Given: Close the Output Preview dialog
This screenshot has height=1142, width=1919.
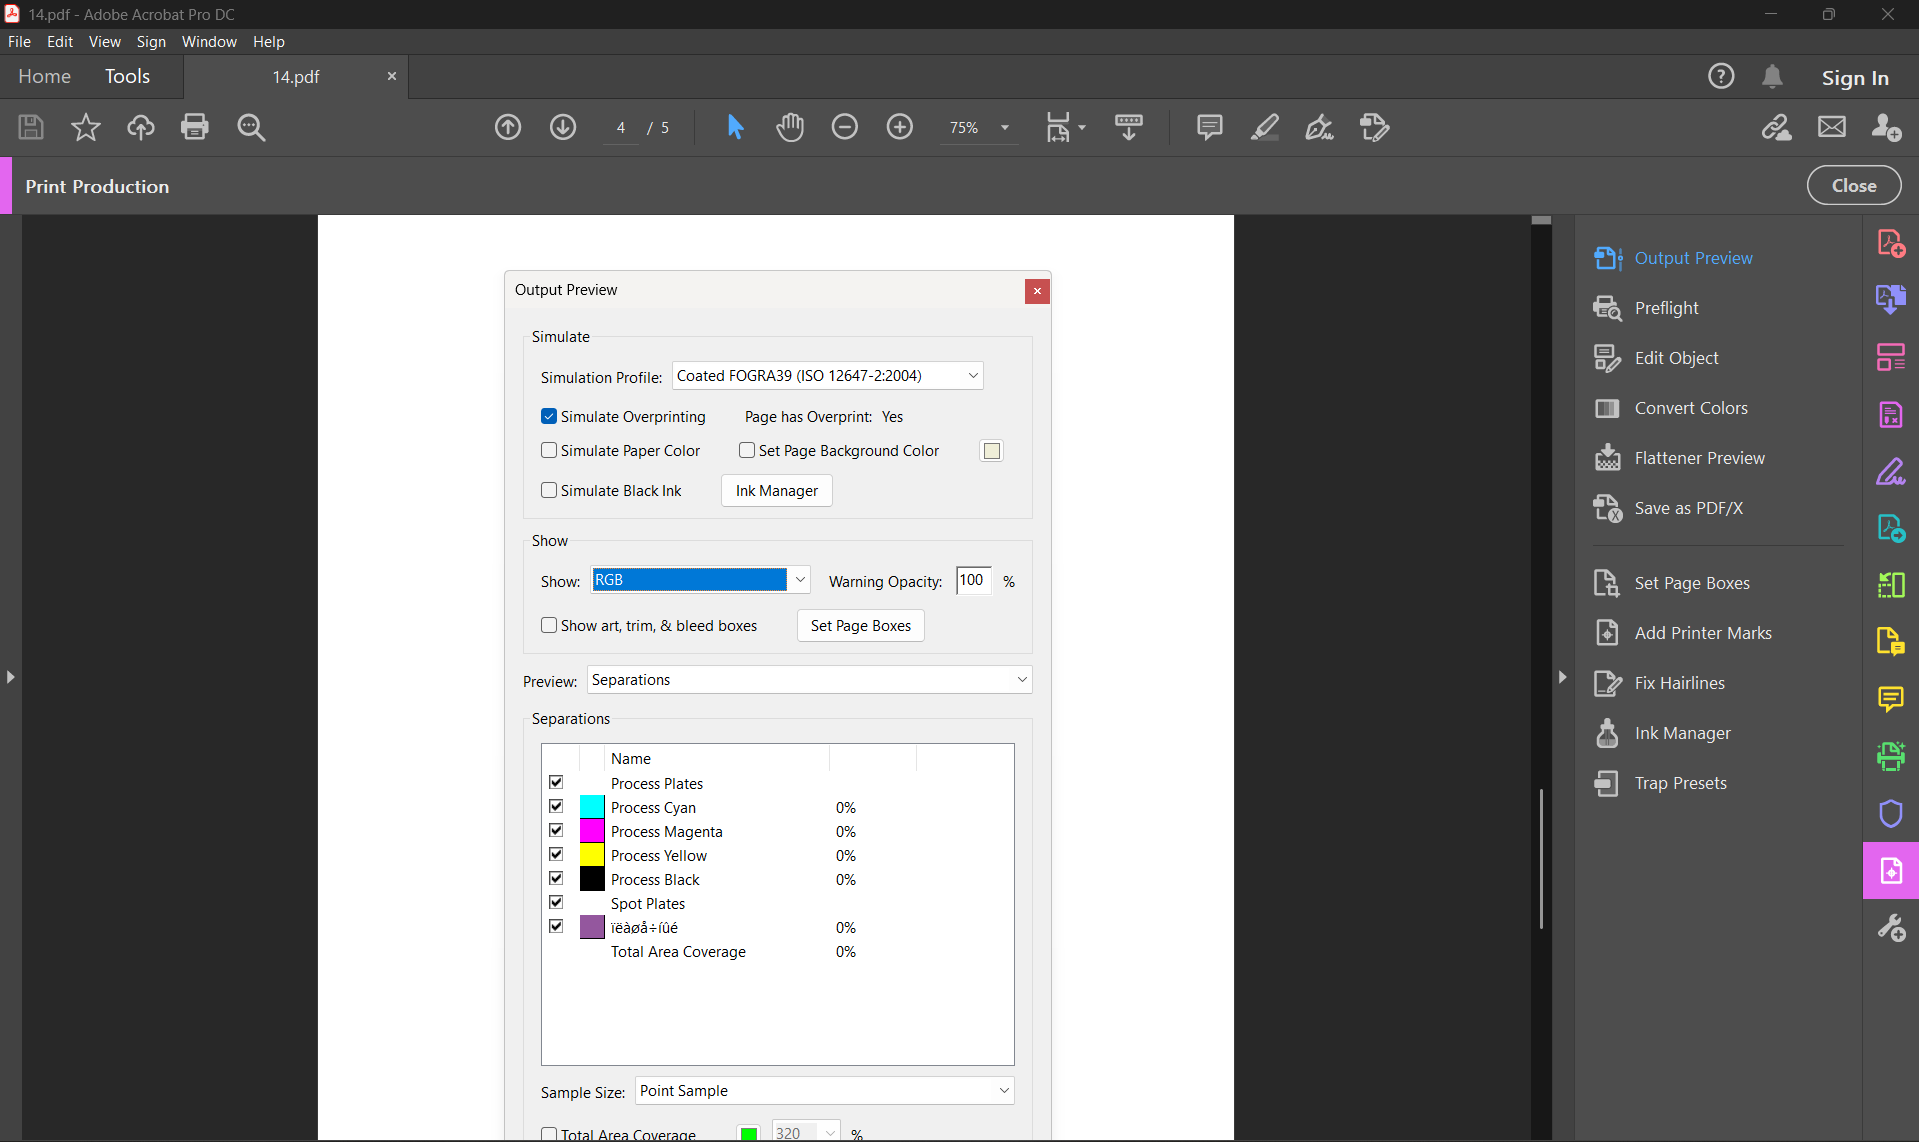Looking at the screenshot, I should point(1037,291).
